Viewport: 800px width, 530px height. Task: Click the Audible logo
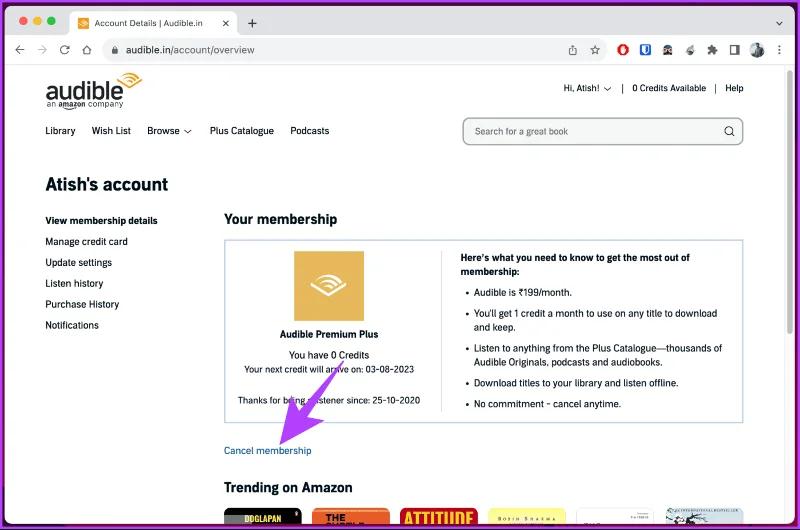(x=93, y=91)
